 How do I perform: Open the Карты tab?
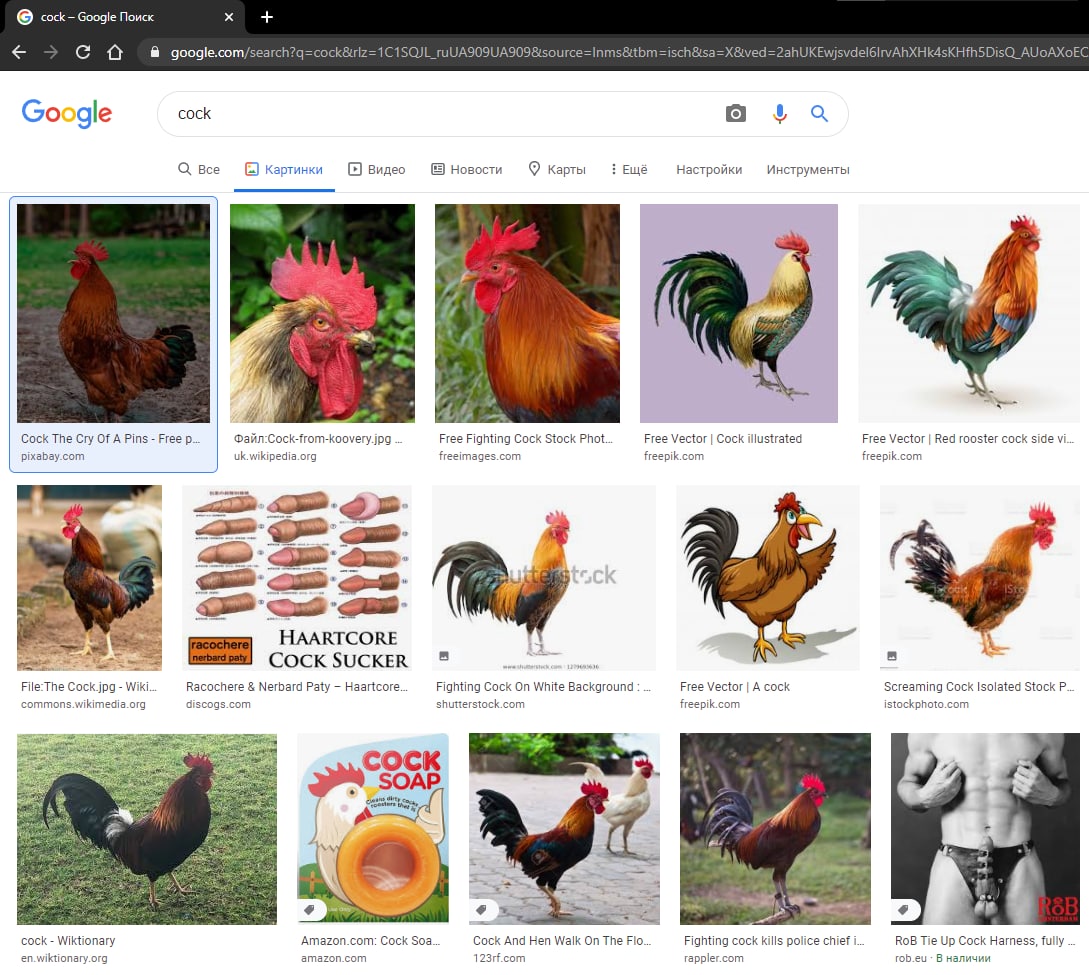[556, 169]
